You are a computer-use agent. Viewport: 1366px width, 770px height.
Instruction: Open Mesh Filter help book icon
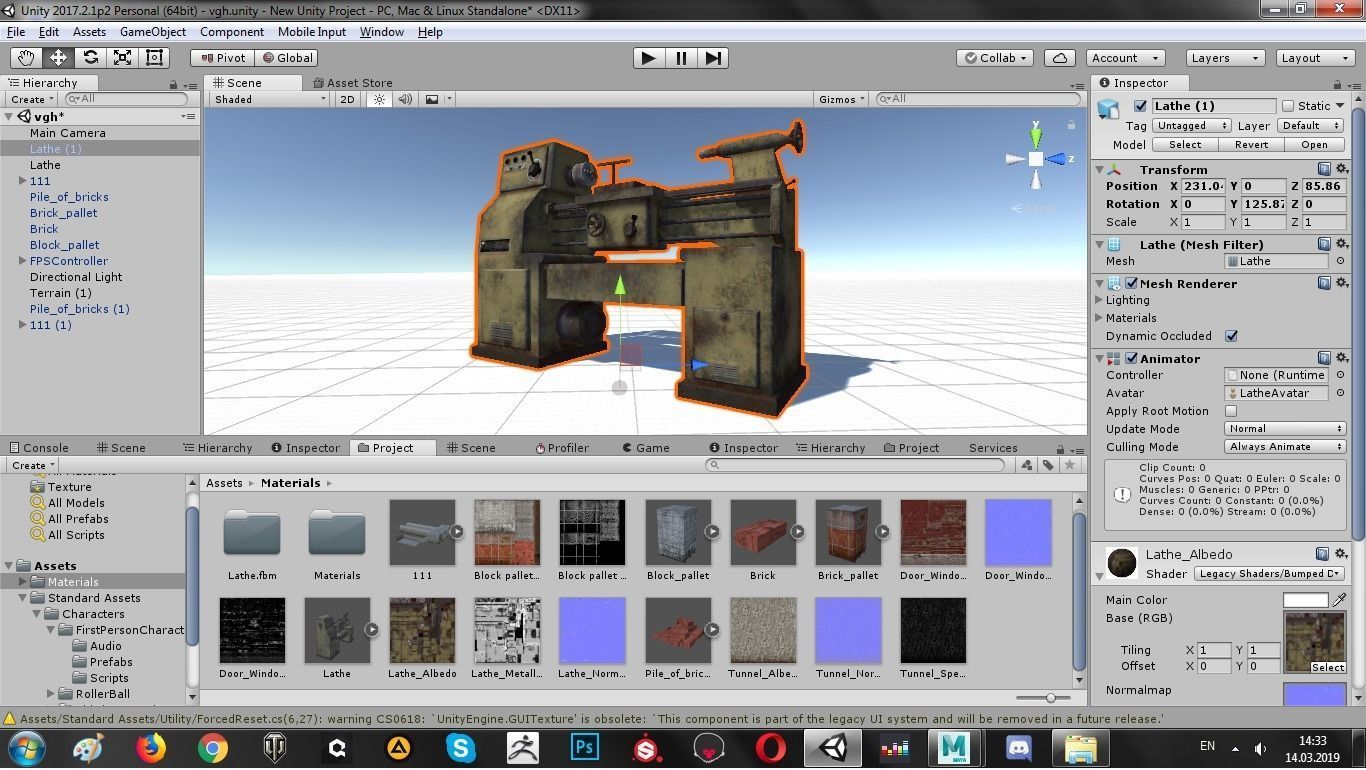coord(1324,244)
